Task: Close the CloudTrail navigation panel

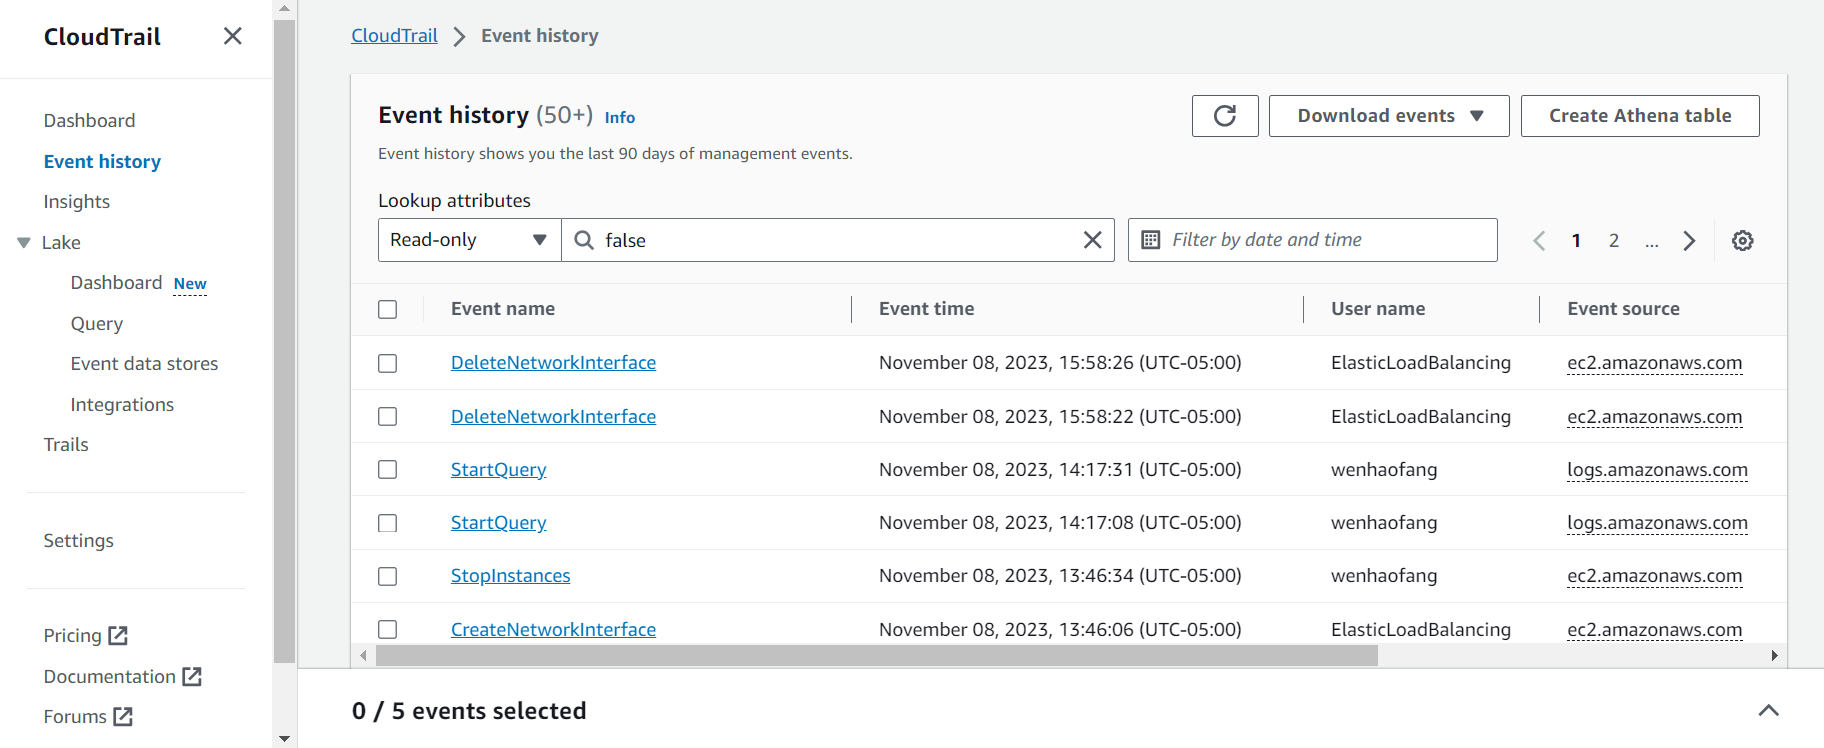Action: tap(233, 36)
